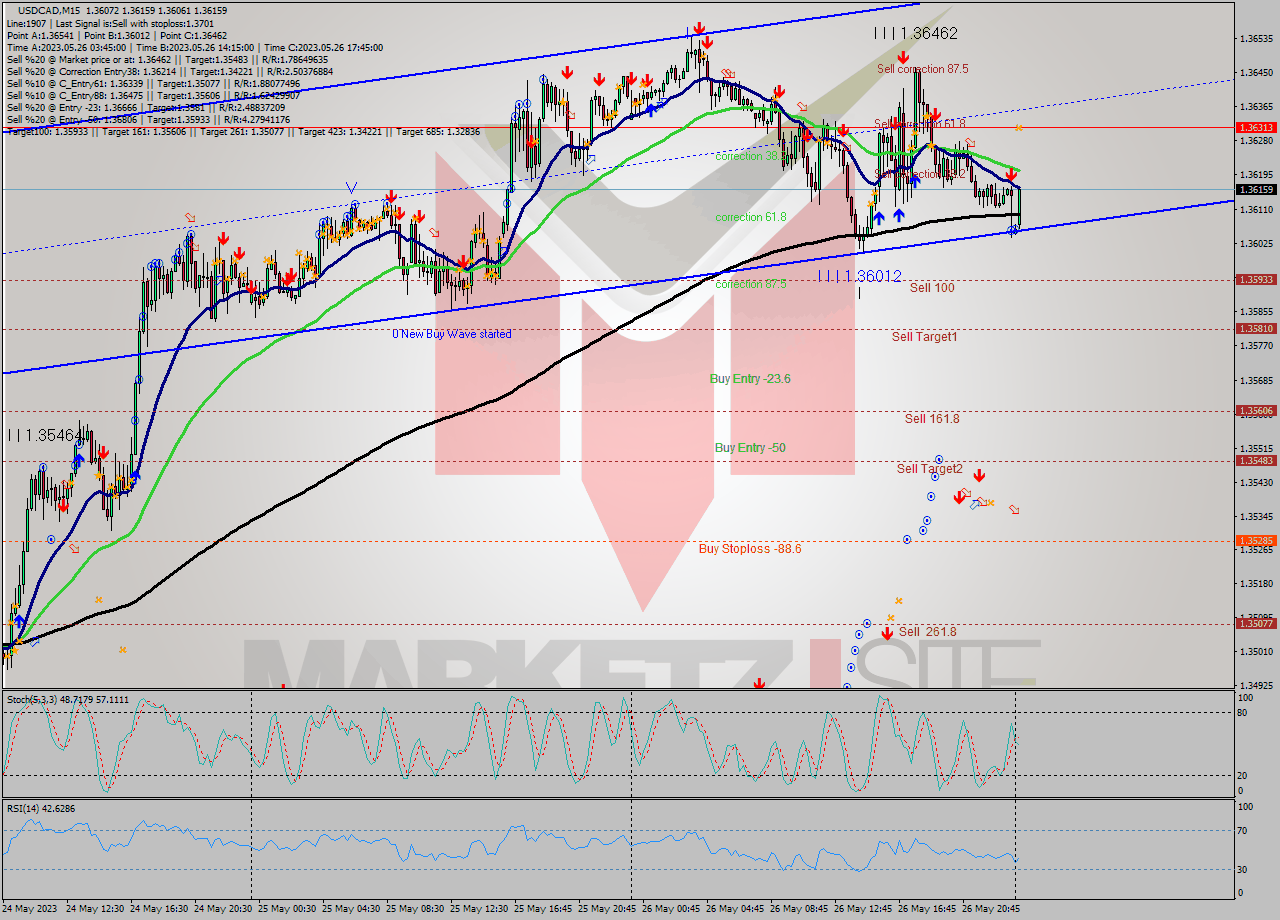This screenshot has width=1280, height=920.
Task: Click the red 1.35933 price tag
Action: pos(1256,280)
